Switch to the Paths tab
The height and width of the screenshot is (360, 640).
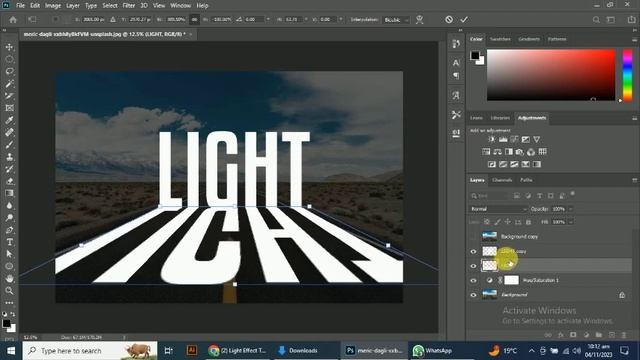tap(526, 180)
